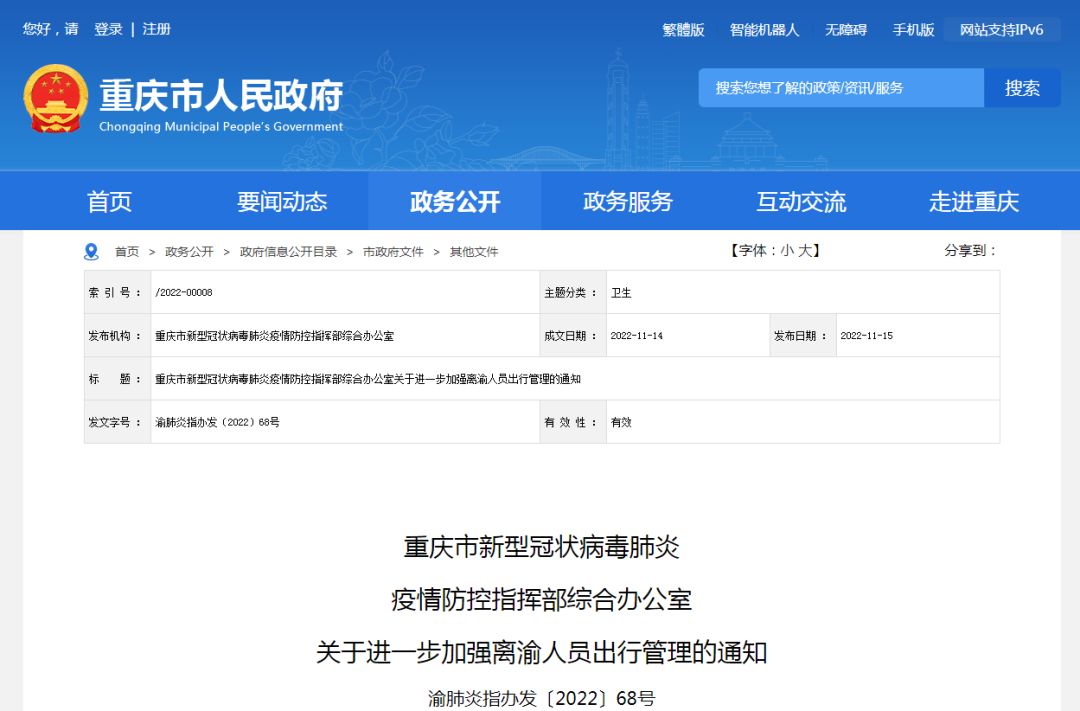Open the 要闻动态 tab
The image size is (1080, 711).
pos(283,200)
